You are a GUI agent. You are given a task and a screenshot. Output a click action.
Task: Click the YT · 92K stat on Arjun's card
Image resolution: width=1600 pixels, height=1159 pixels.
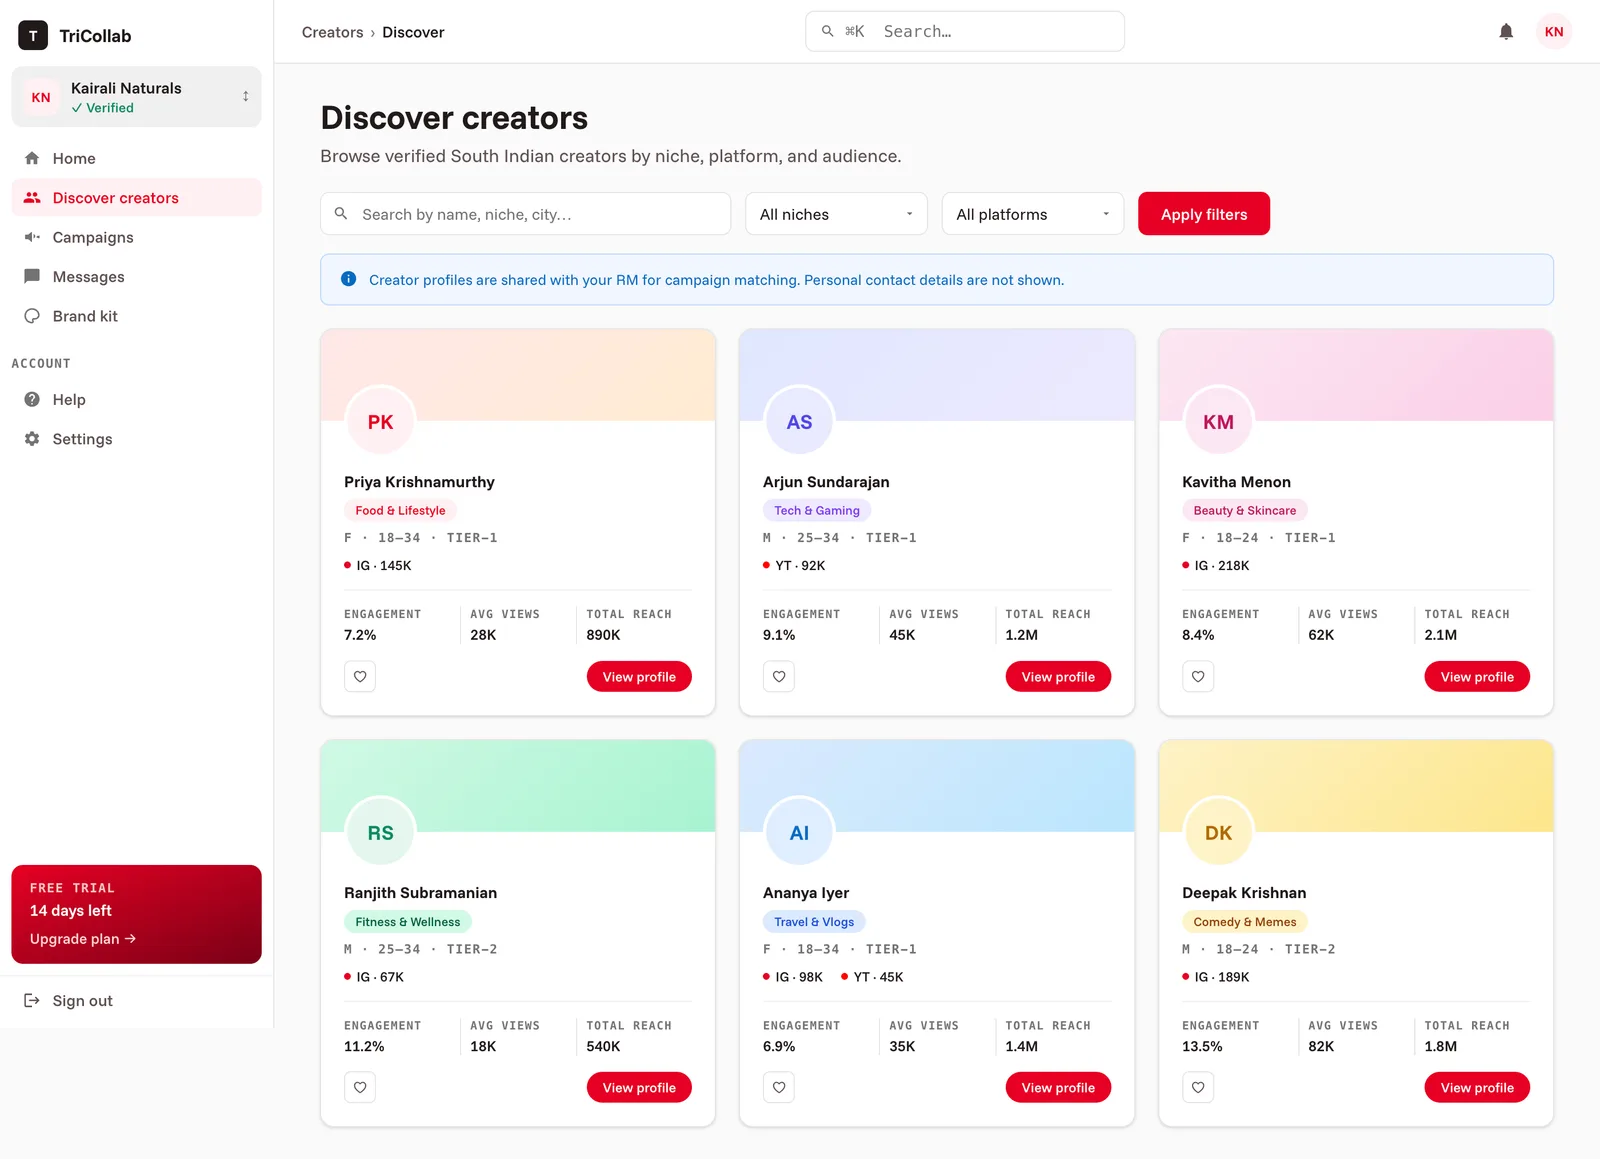click(x=794, y=566)
